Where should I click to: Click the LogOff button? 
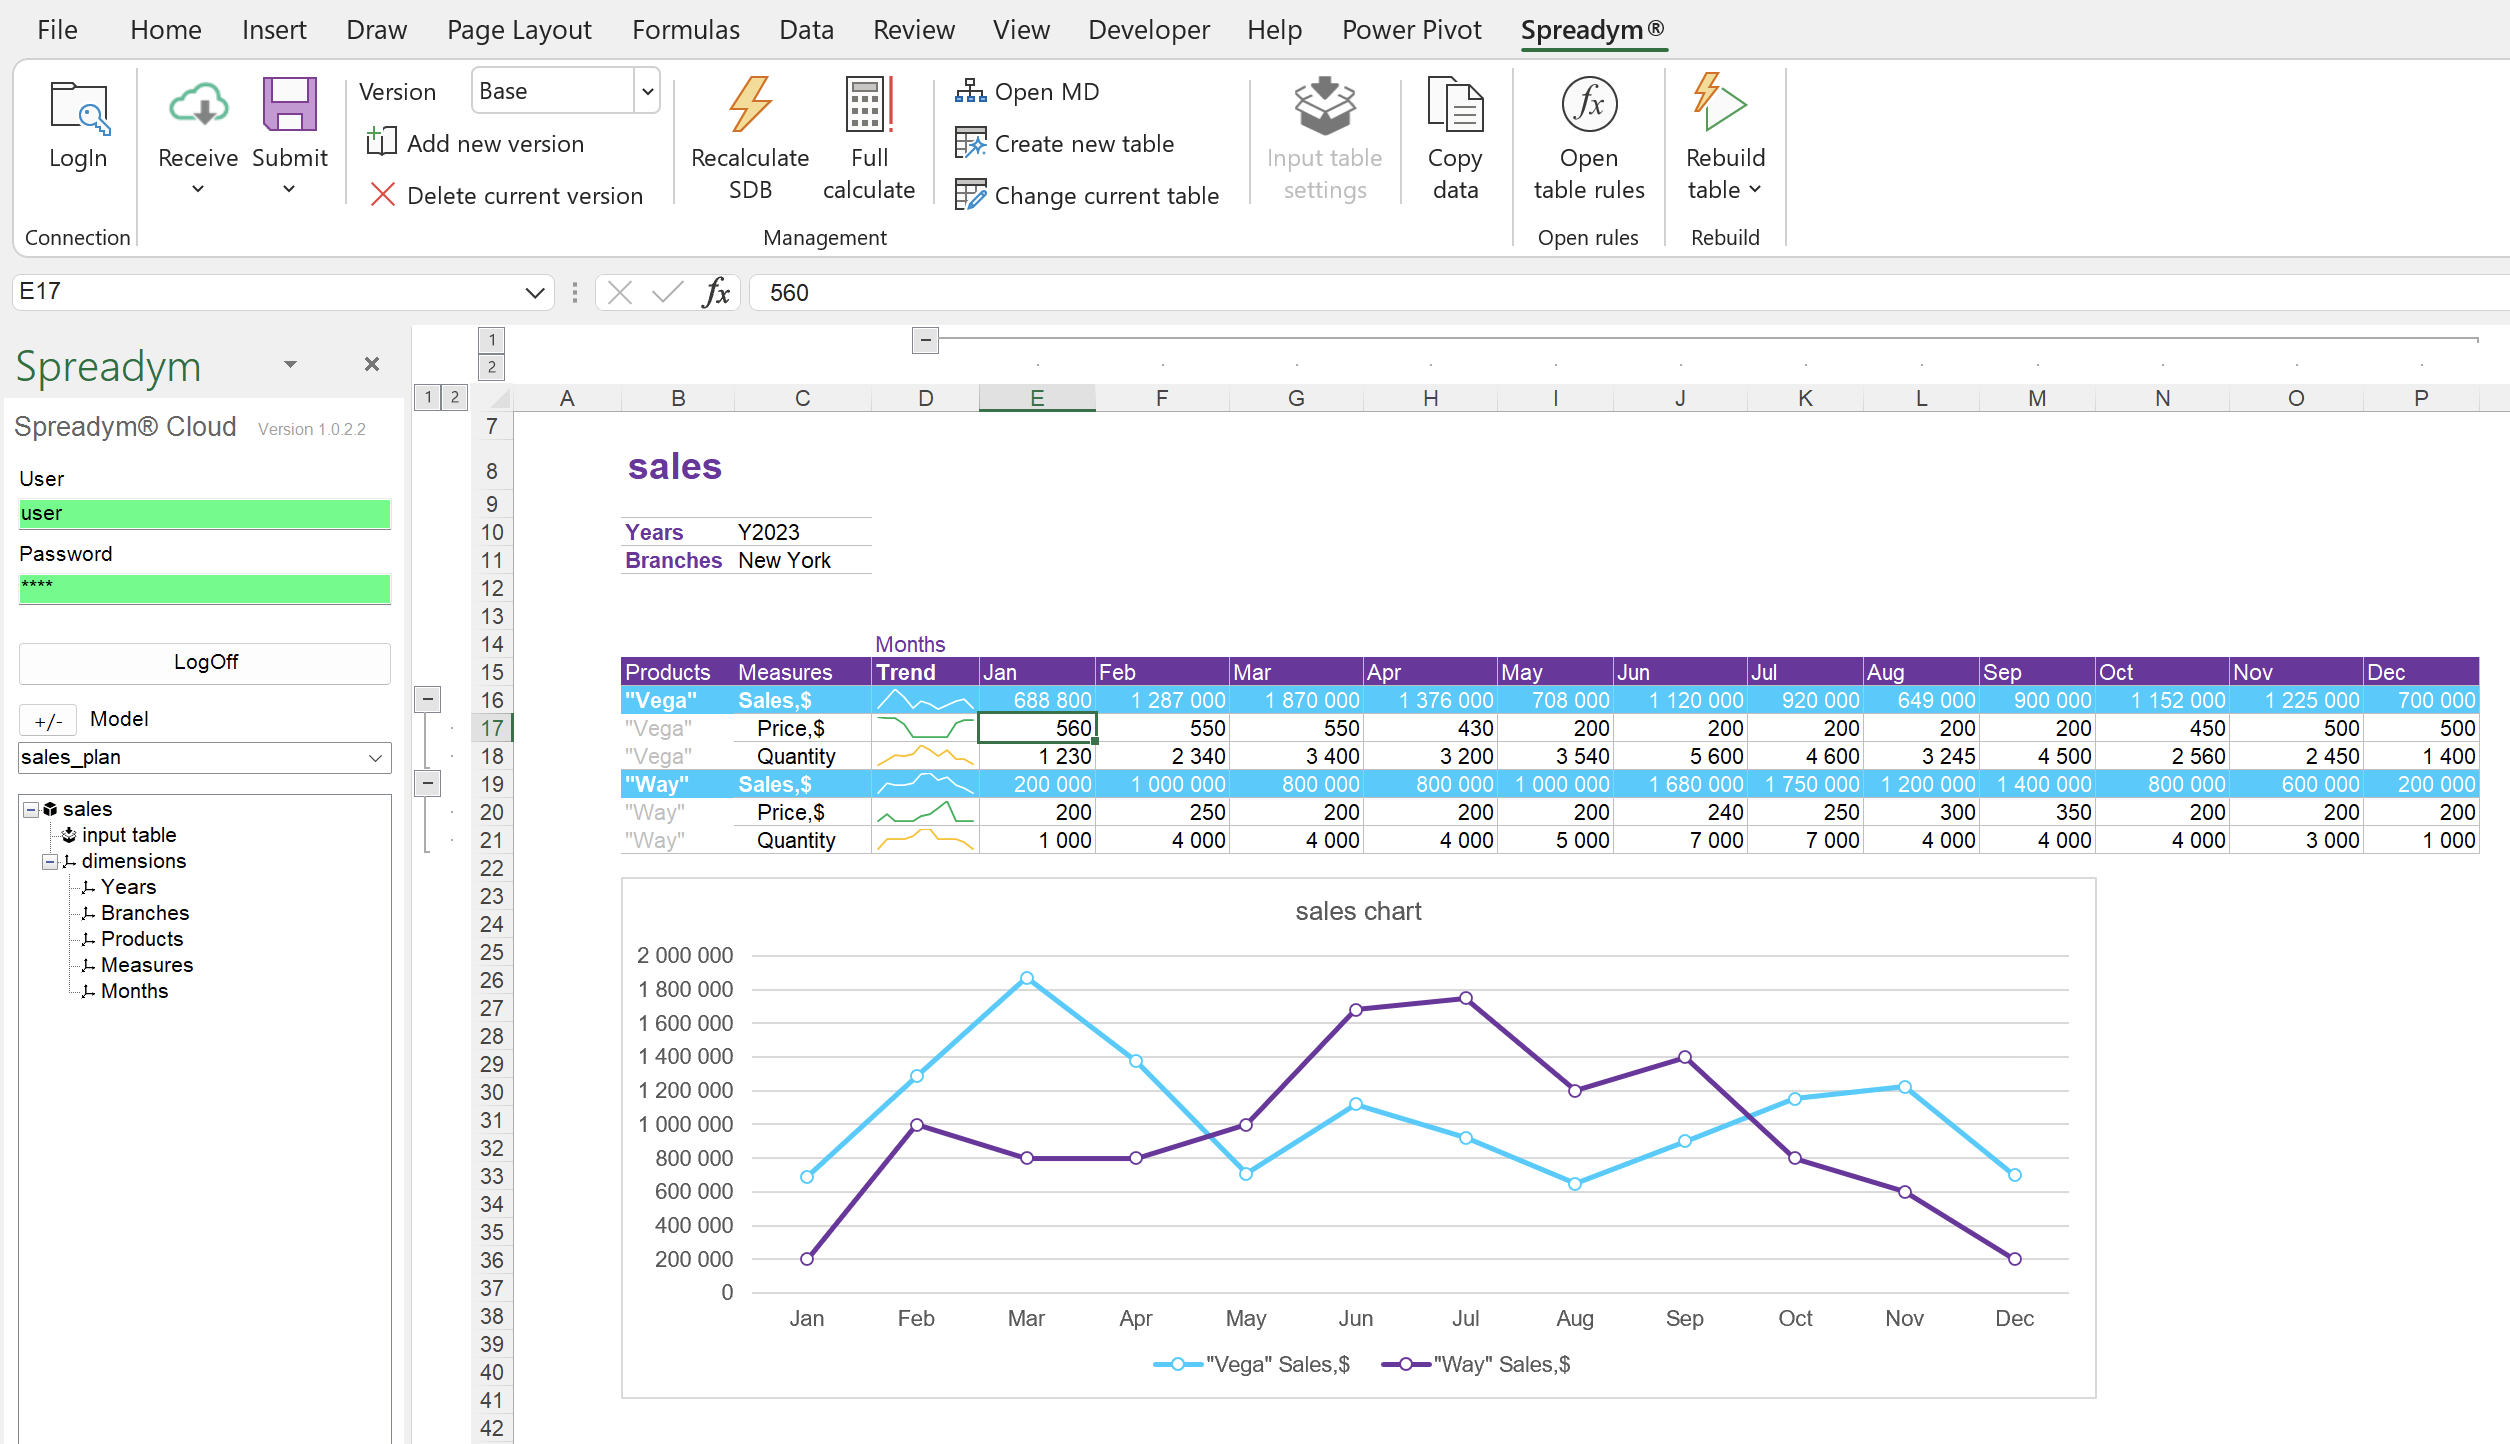(x=204, y=662)
